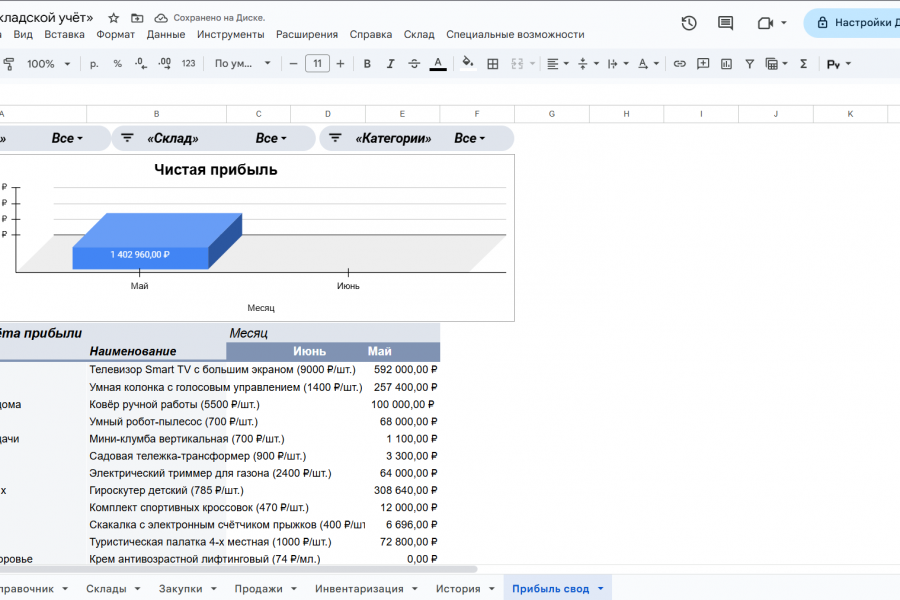Select the Июнь pivot column header
The height and width of the screenshot is (600, 900).
pyautogui.click(x=309, y=351)
